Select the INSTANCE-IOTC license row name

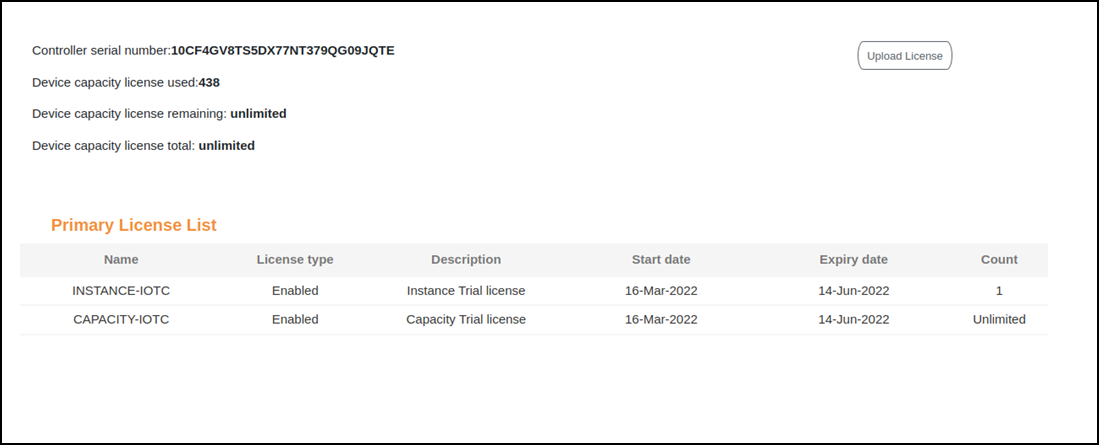tap(121, 291)
